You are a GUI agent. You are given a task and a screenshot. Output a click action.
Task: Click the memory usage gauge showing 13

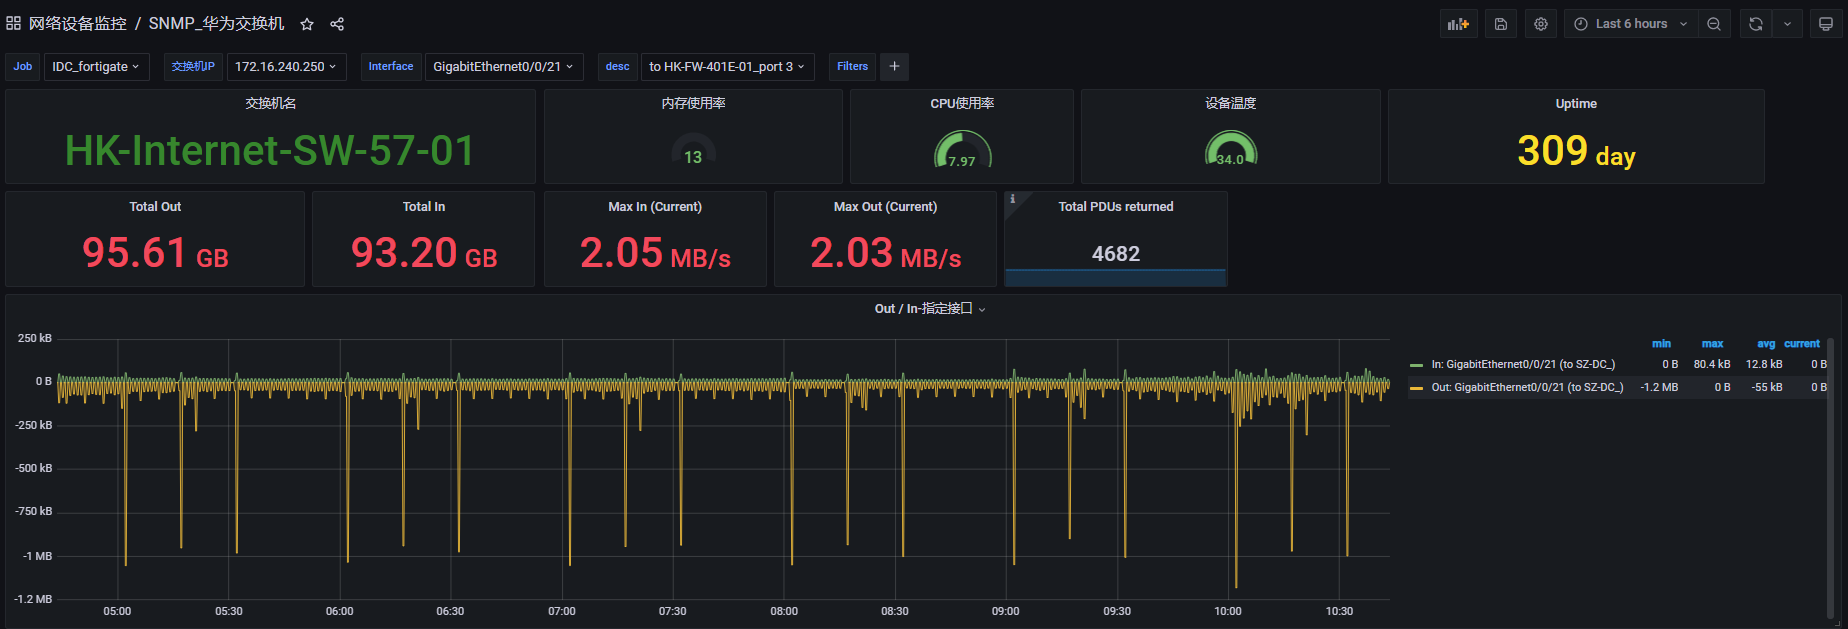[693, 150]
